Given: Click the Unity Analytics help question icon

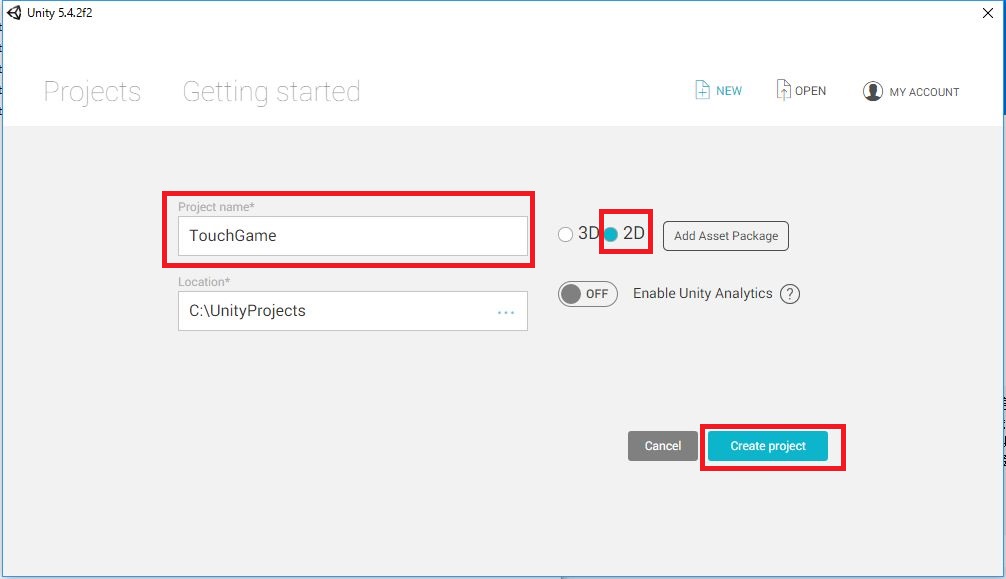Looking at the screenshot, I should (x=790, y=294).
